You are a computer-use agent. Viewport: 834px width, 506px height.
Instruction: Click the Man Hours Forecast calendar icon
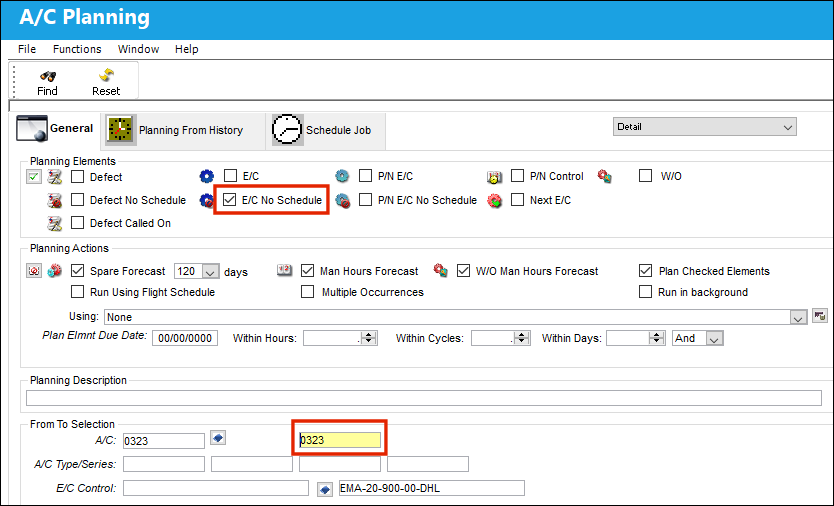(285, 270)
